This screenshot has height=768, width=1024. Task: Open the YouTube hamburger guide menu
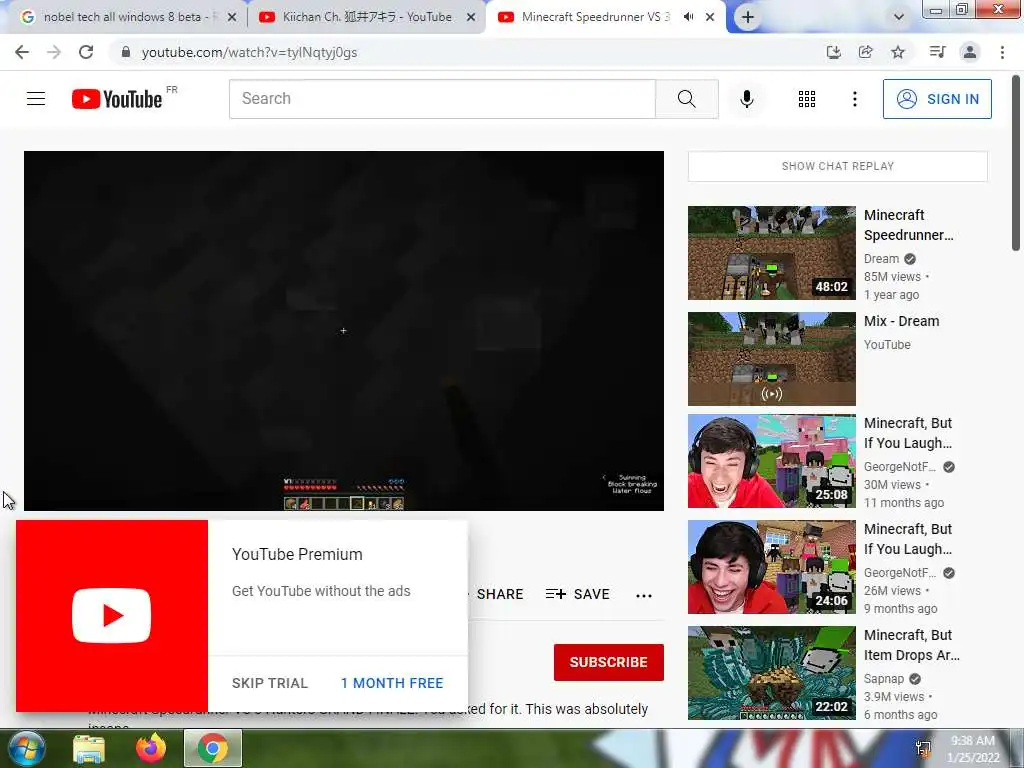coord(36,99)
